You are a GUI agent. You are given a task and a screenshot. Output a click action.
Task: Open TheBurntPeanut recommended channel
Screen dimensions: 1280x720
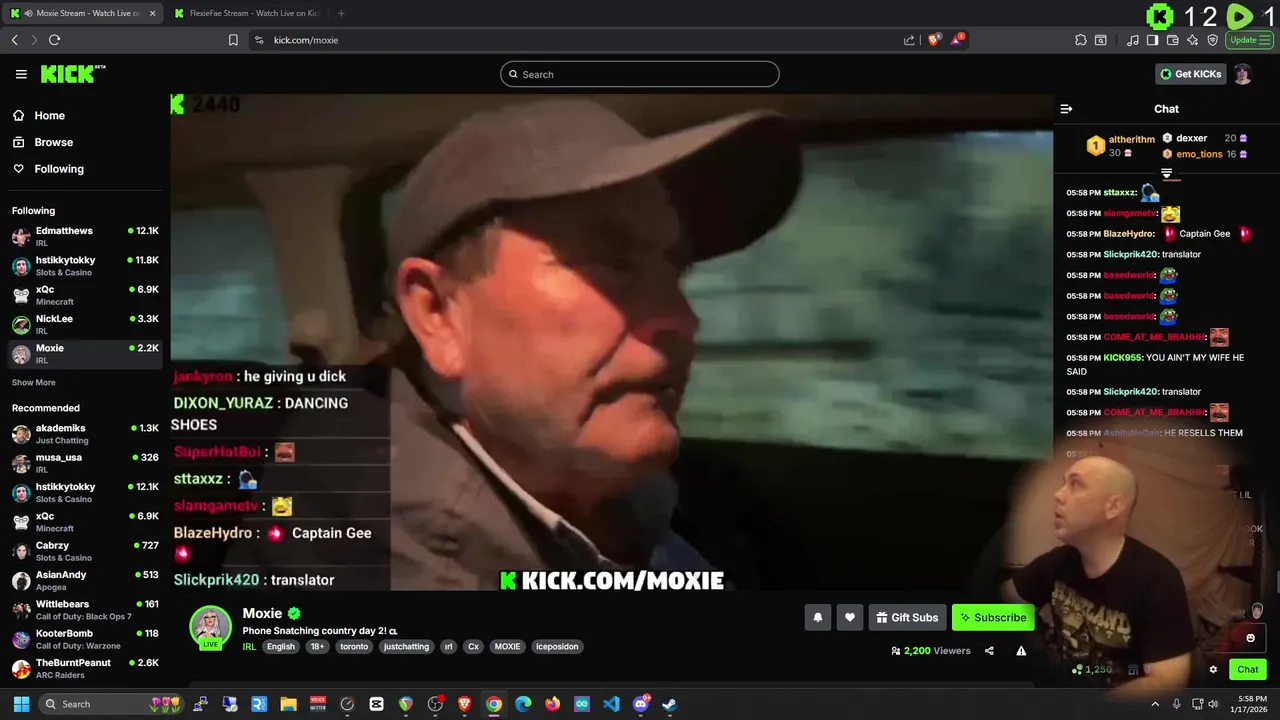coord(85,669)
